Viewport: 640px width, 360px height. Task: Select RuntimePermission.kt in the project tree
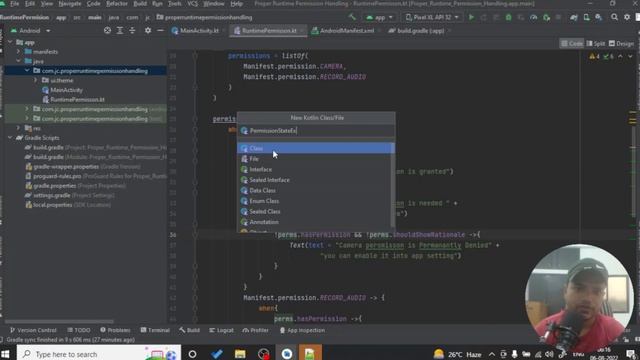(x=73, y=100)
